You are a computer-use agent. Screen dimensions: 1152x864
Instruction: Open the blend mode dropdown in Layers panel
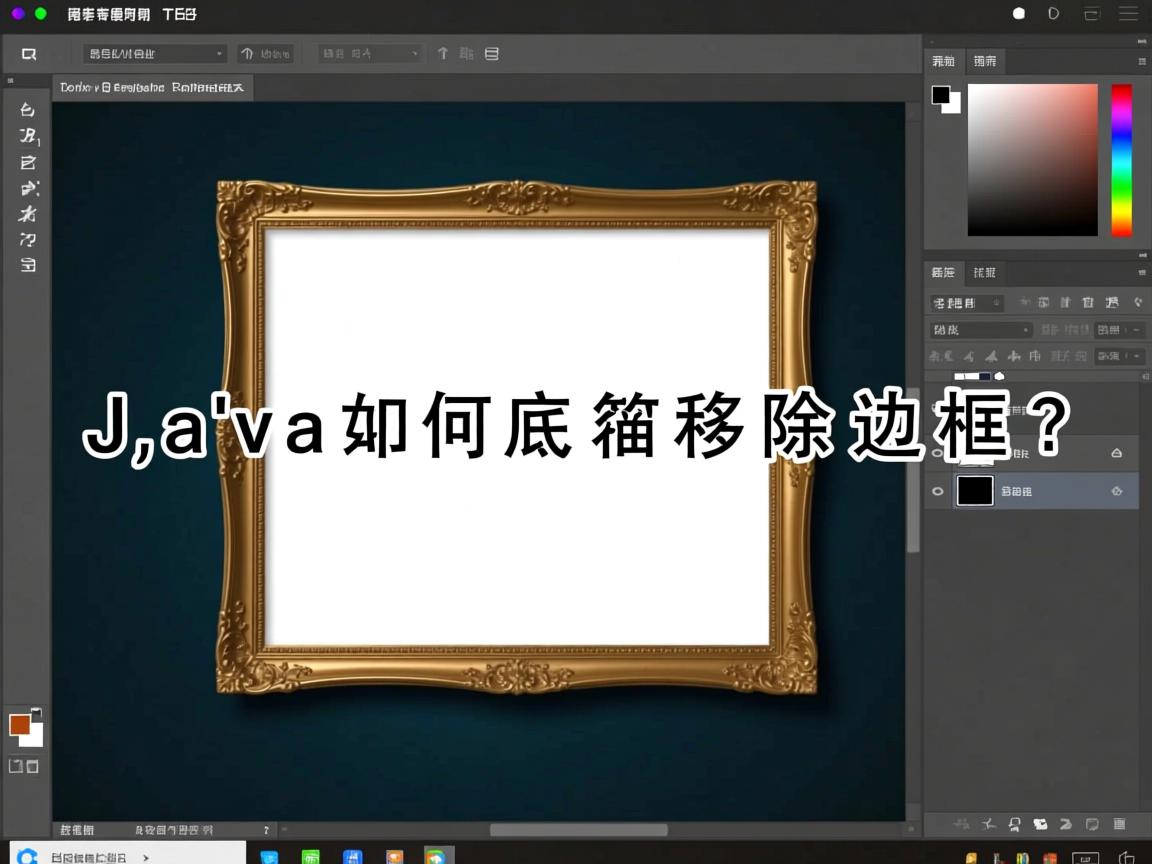point(978,329)
